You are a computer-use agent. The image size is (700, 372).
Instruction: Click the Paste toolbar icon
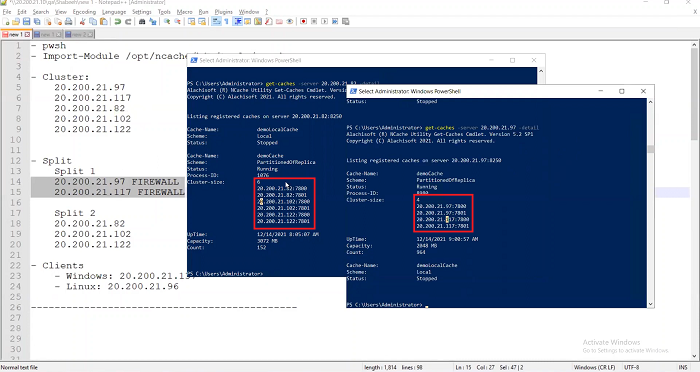(104, 21)
